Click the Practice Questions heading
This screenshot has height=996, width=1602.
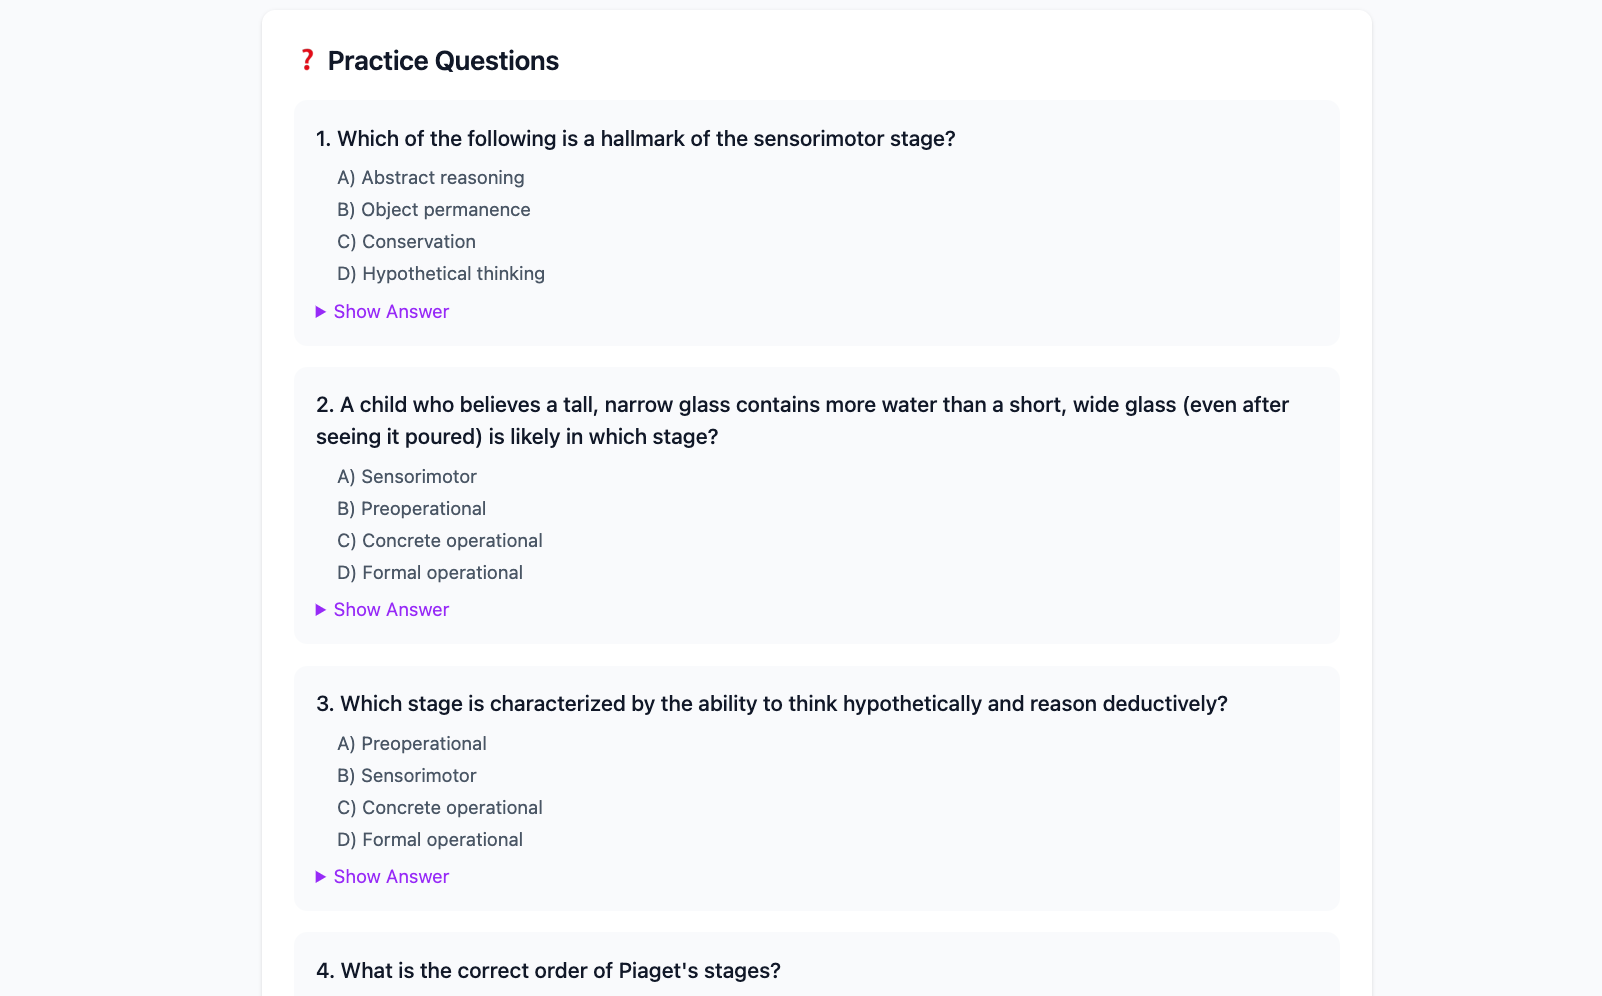[443, 61]
